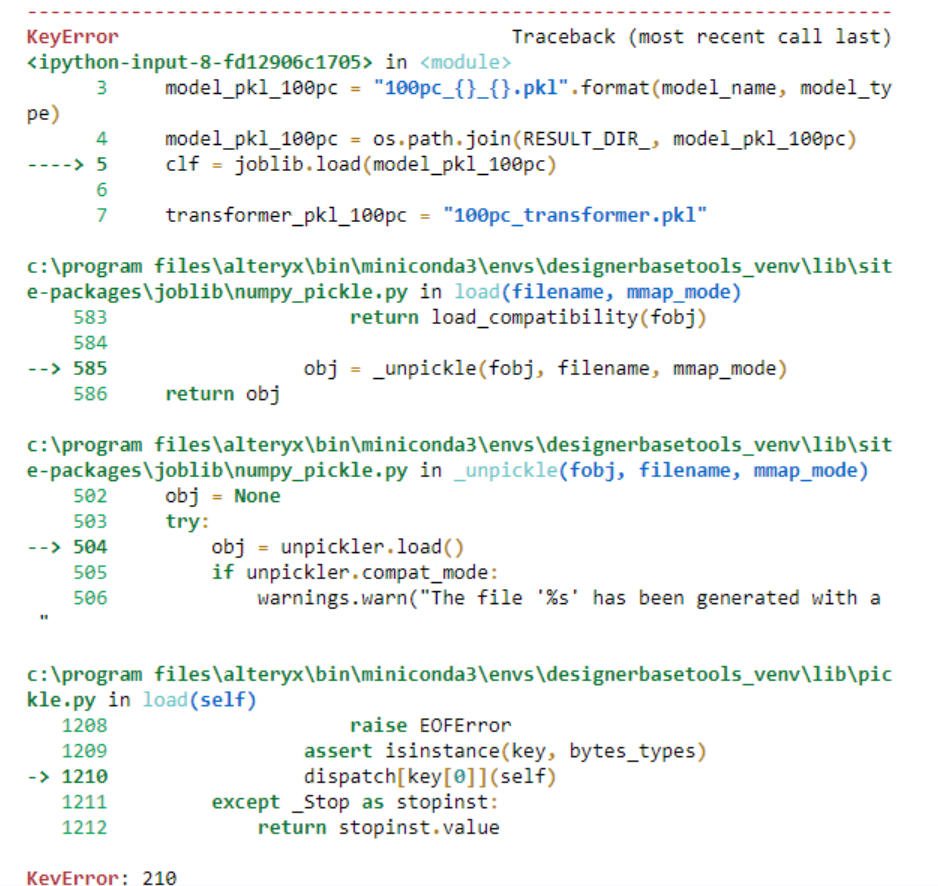The width and height of the screenshot is (938, 886).
Task: Click line number 504 in _unpickle frame
Action: pos(94,546)
